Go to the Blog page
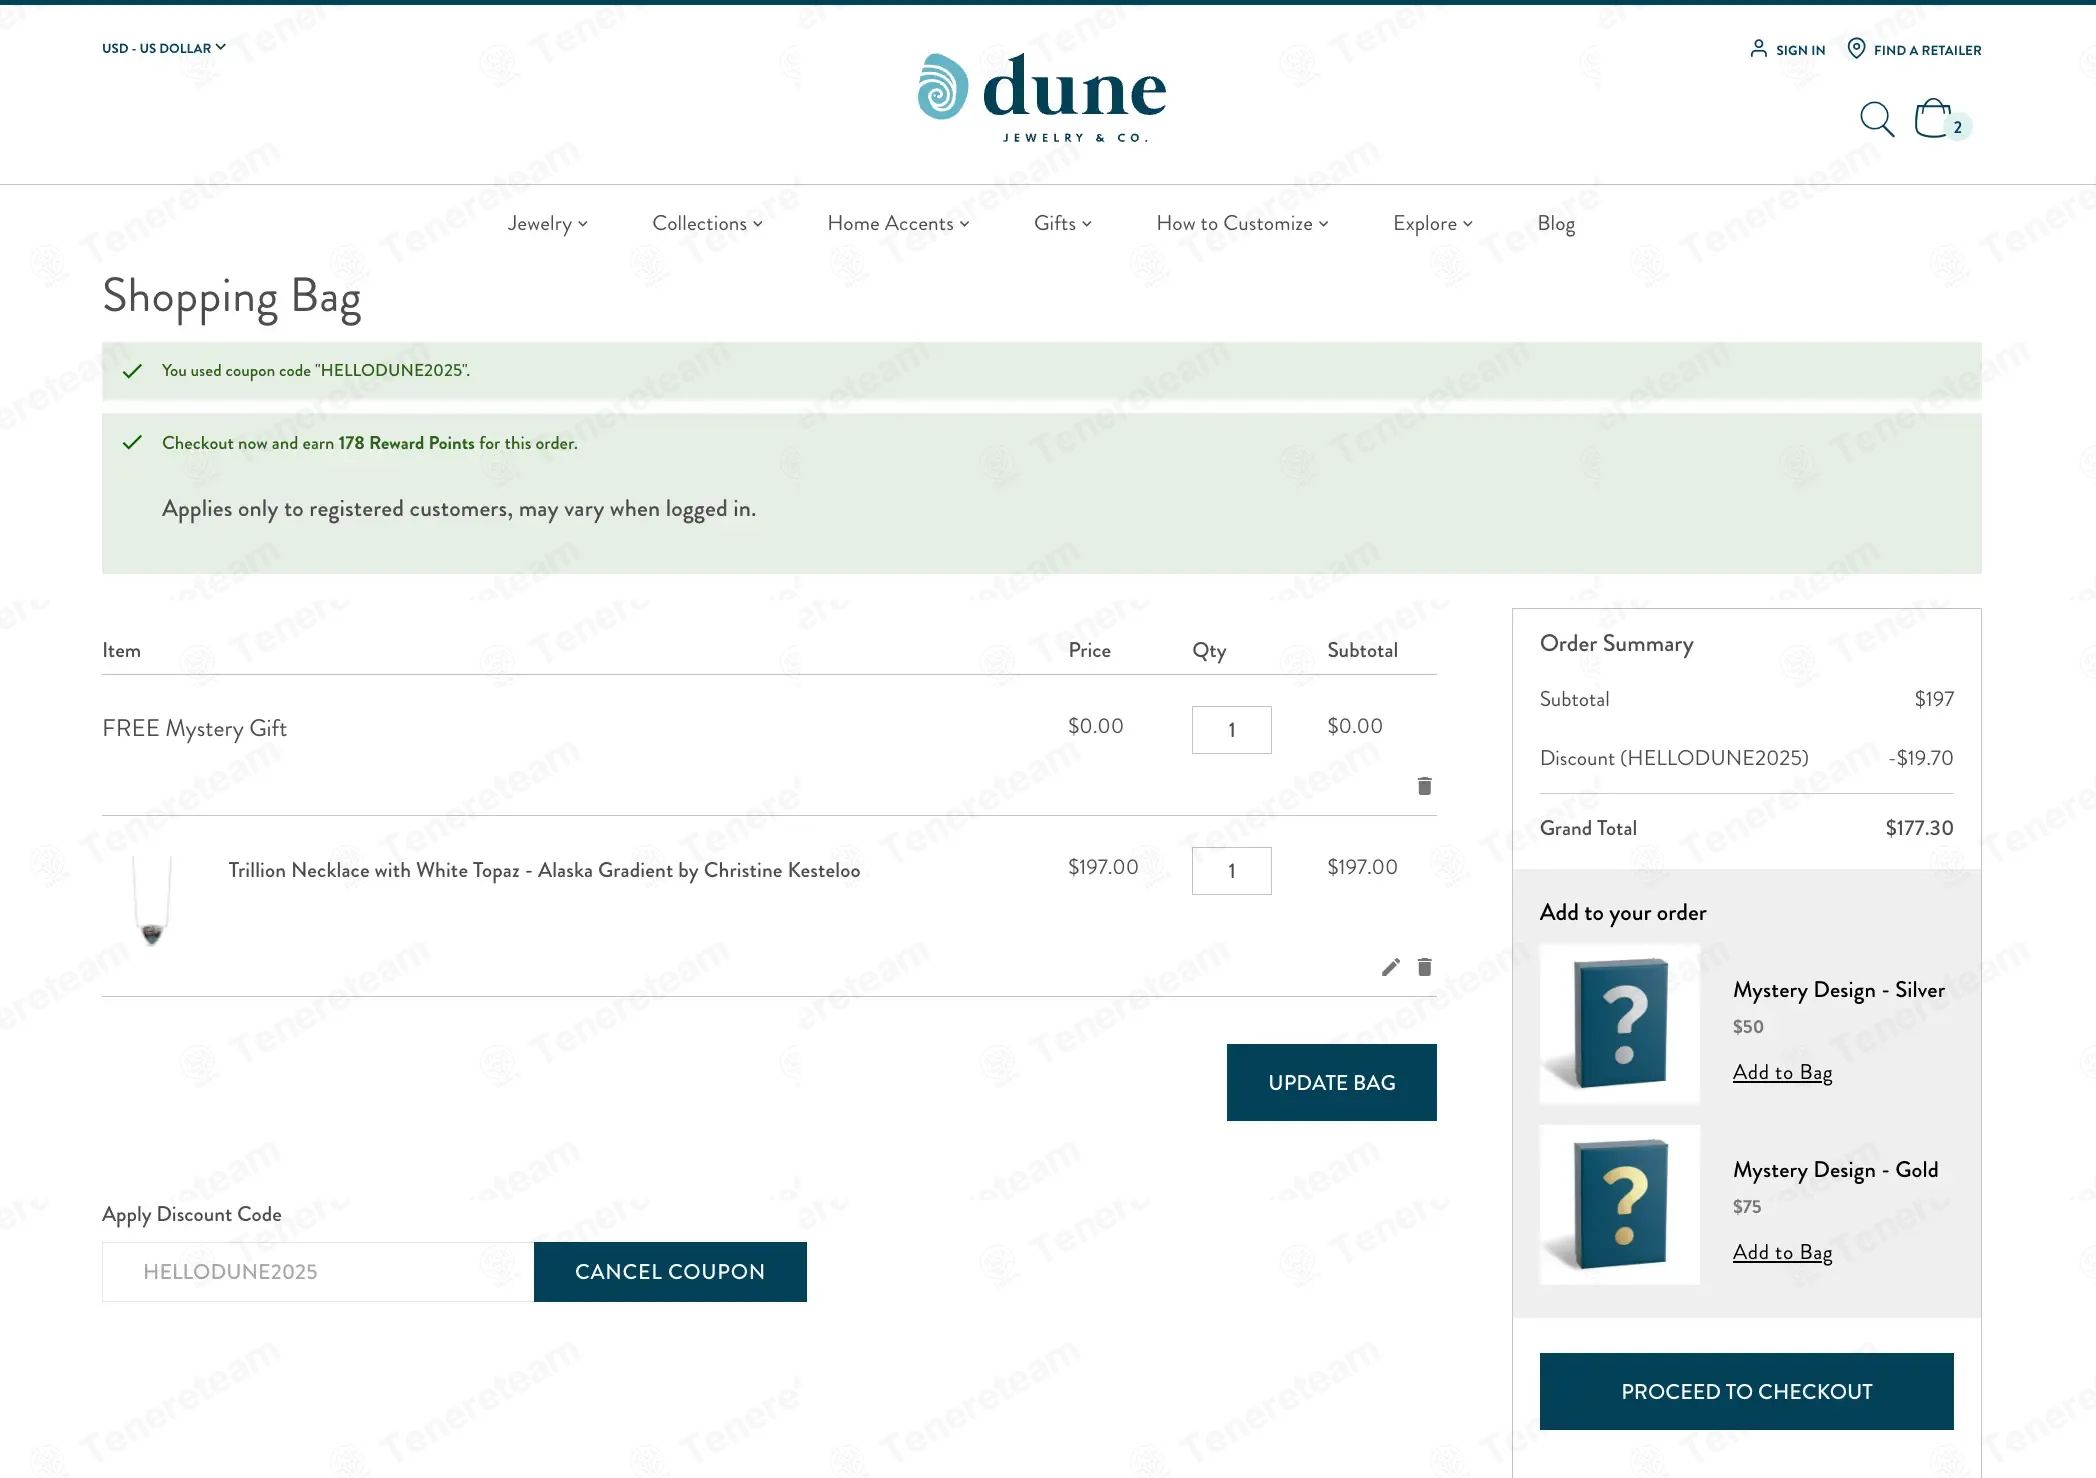The image size is (2096, 1478). [x=1556, y=223]
